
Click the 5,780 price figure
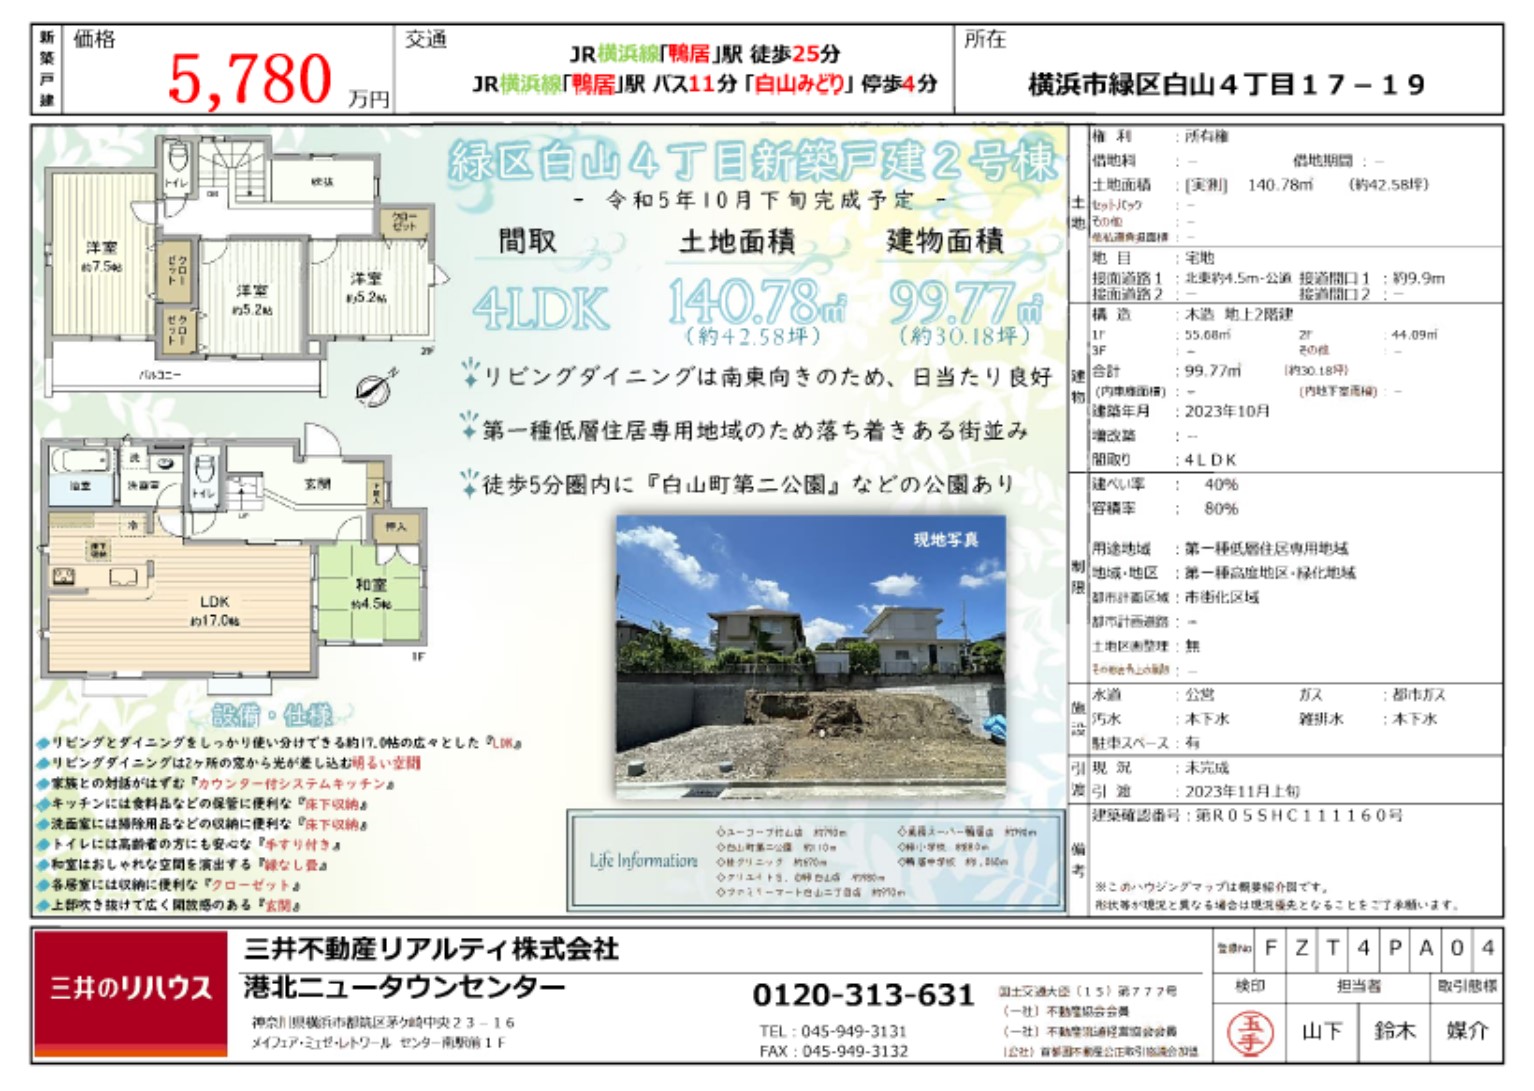coord(250,78)
